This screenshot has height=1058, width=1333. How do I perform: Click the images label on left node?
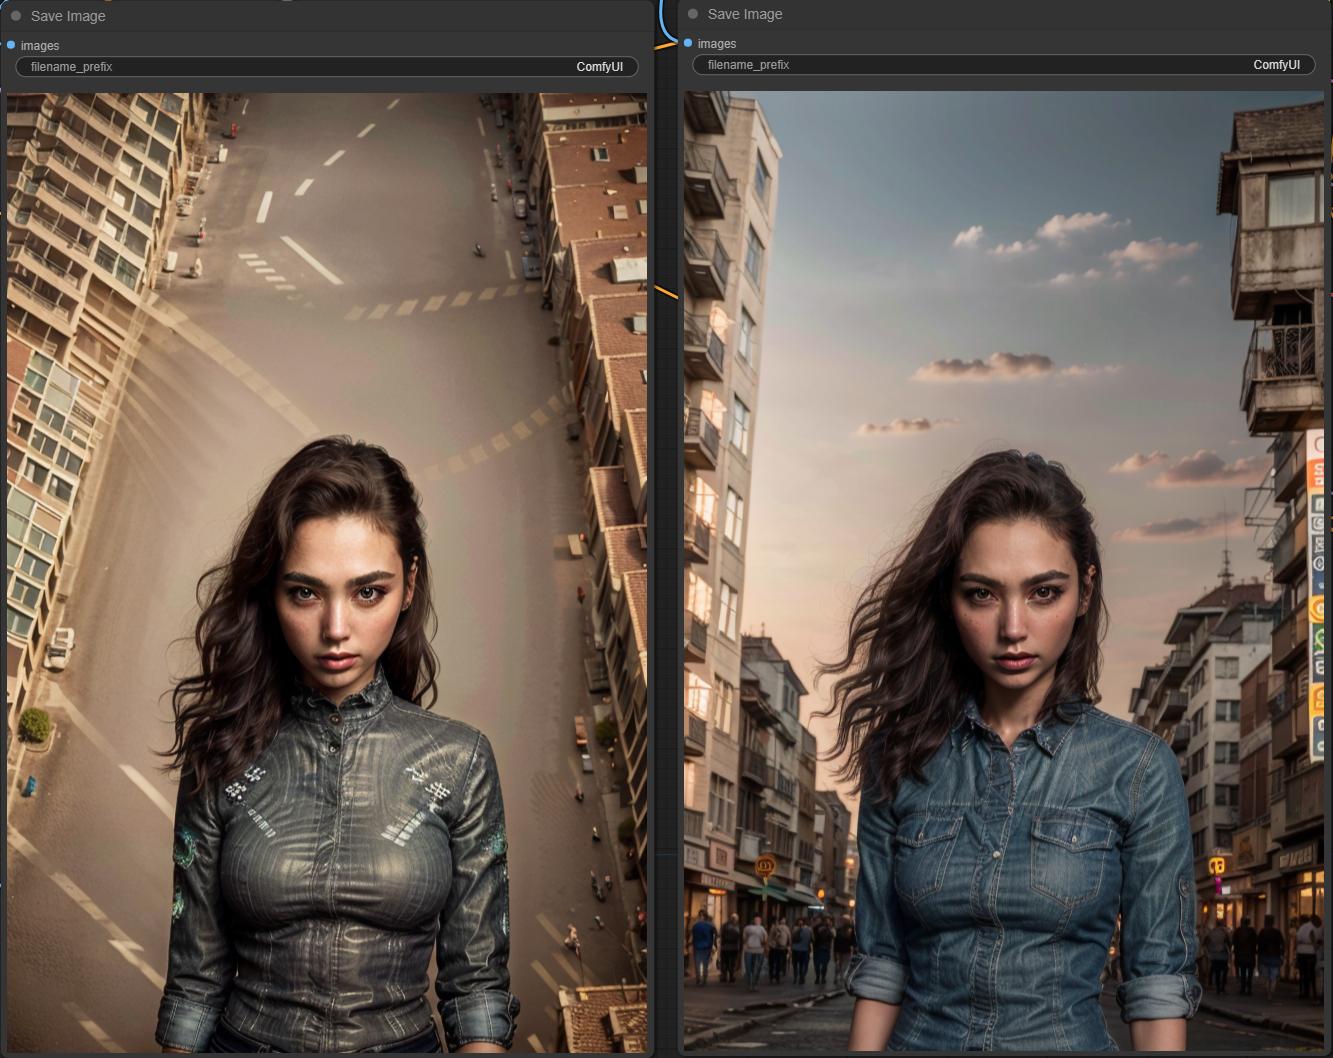[40, 46]
